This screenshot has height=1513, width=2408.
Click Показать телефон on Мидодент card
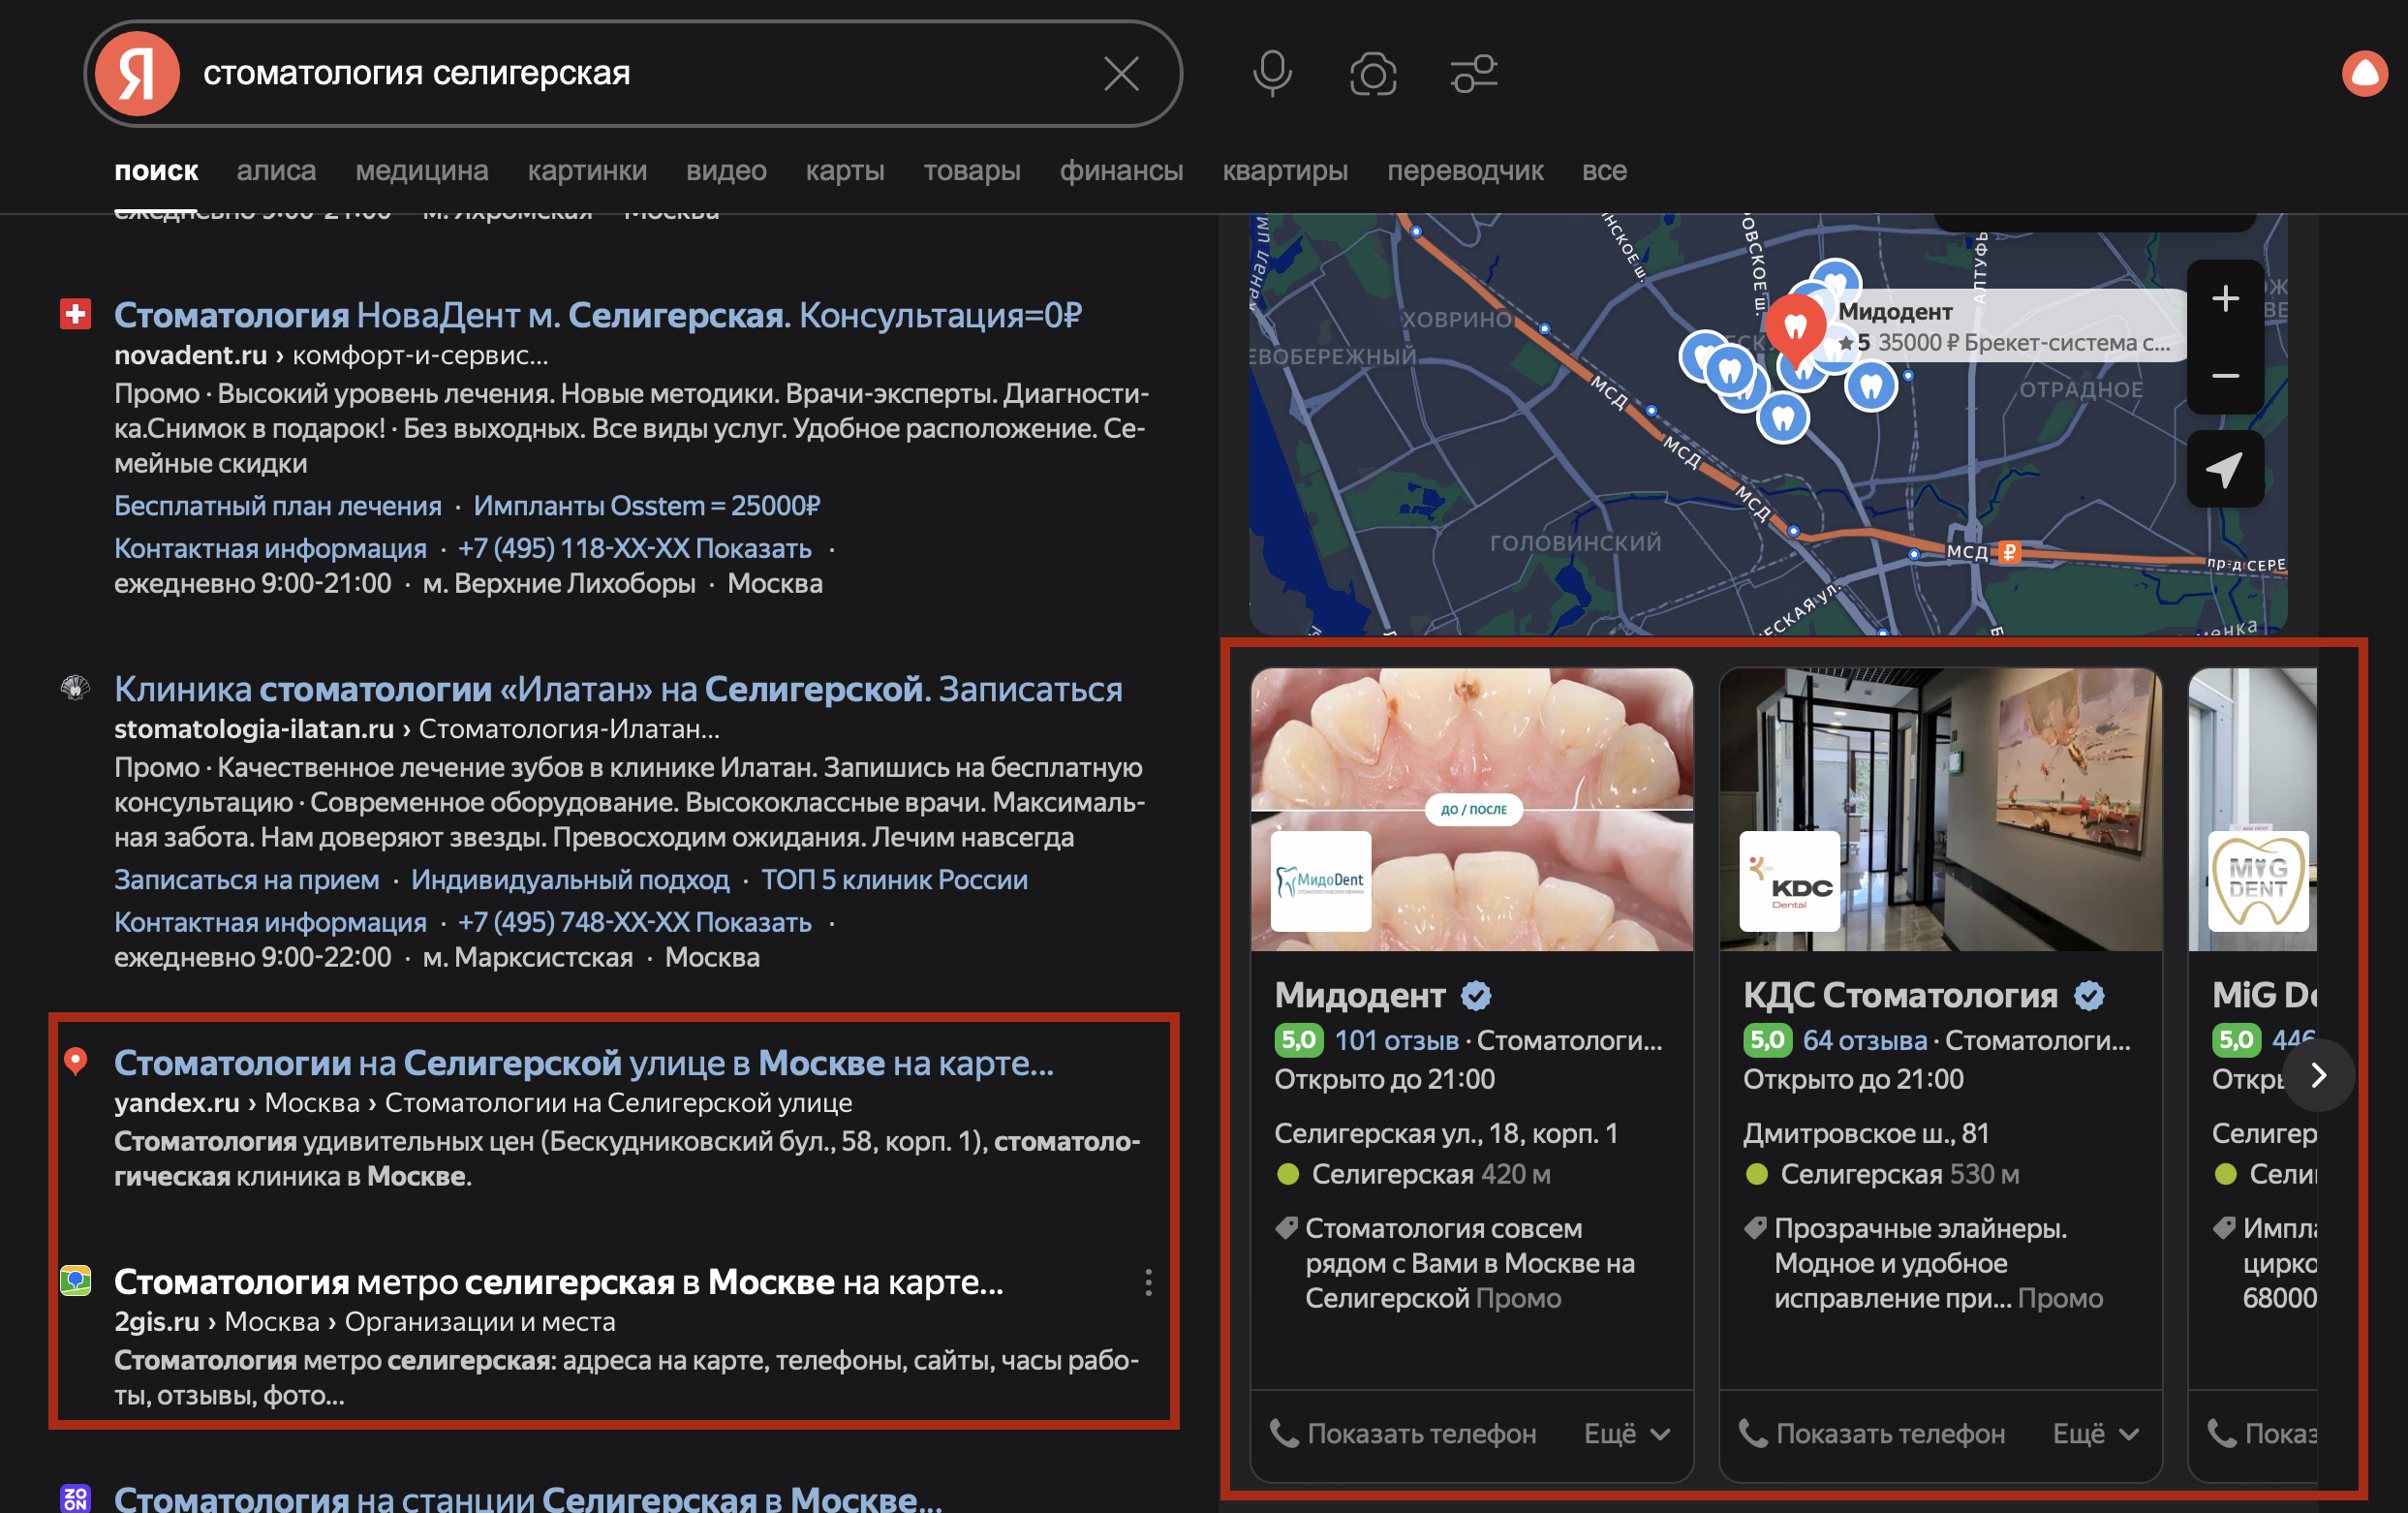pyautogui.click(x=1403, y=1433)
